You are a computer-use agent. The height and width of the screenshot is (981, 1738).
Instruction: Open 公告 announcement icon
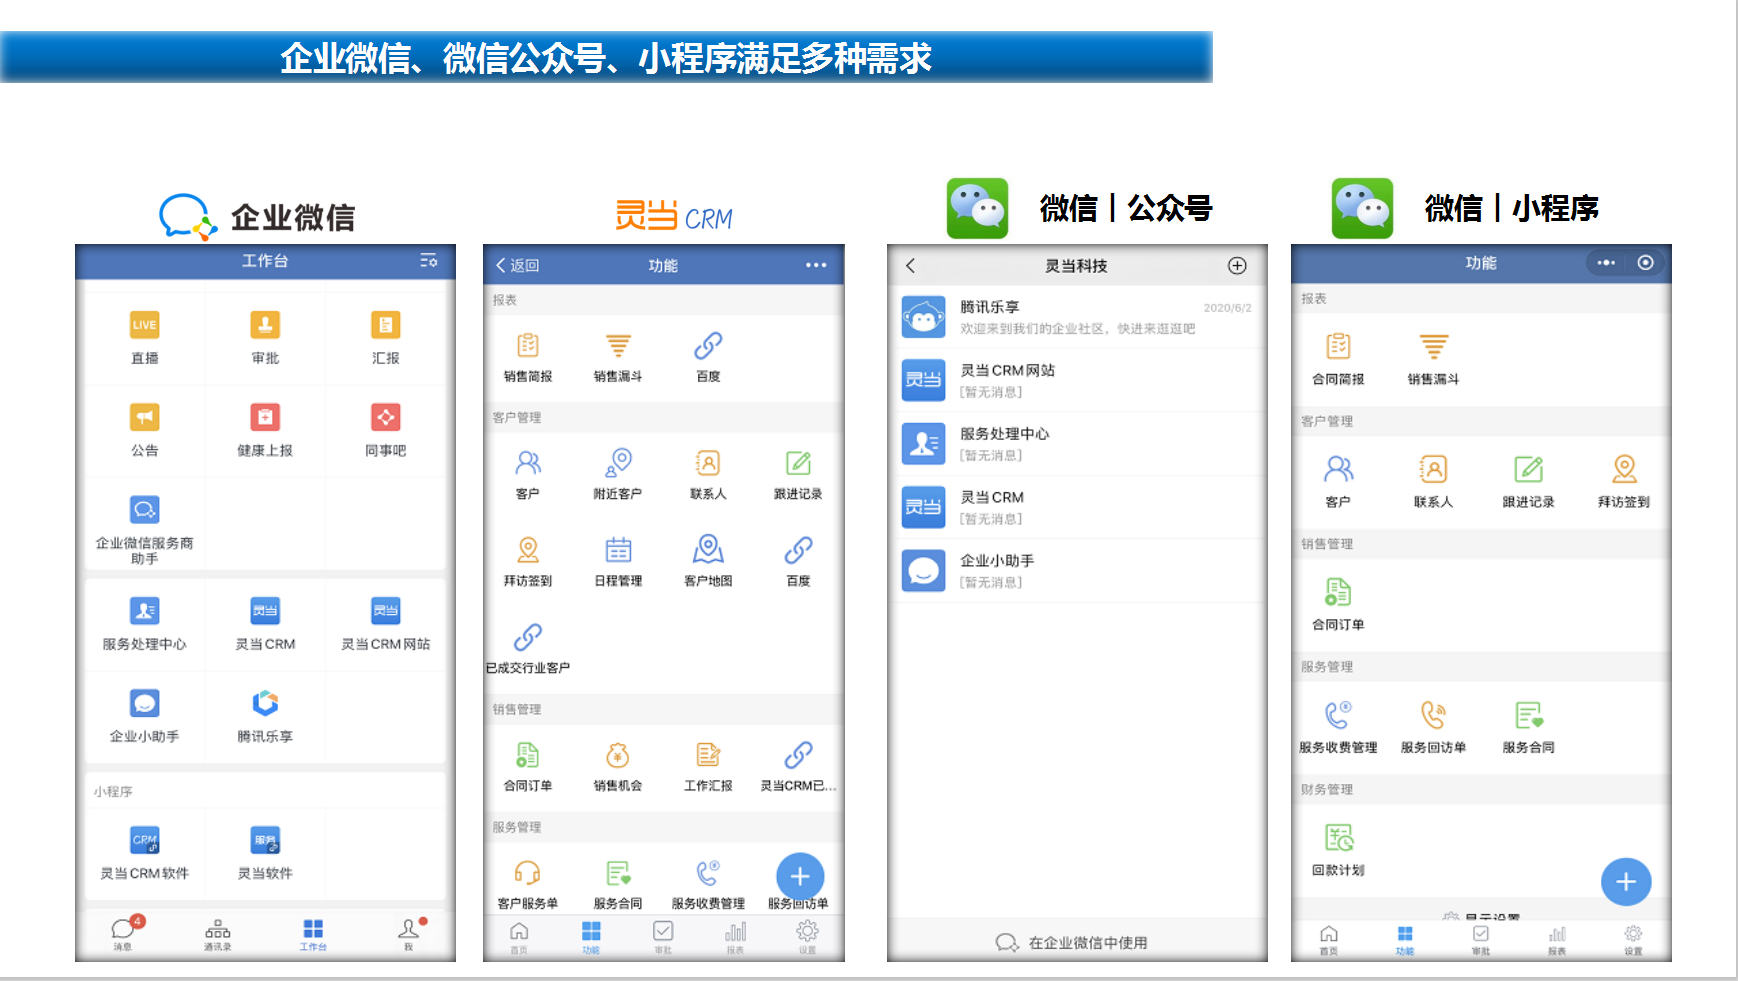[145, 418]
